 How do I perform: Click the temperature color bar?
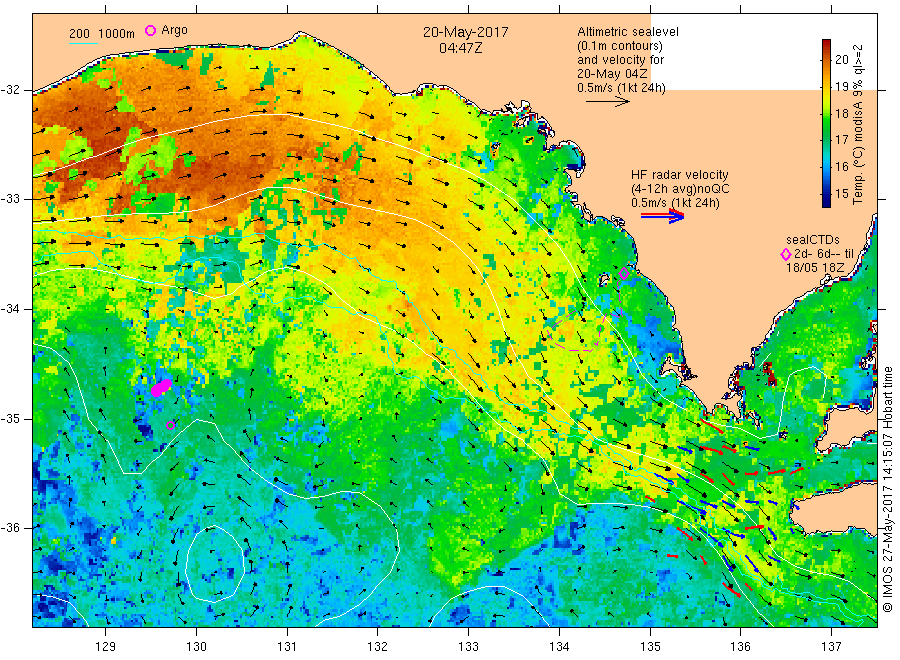[x=826, y=123]
